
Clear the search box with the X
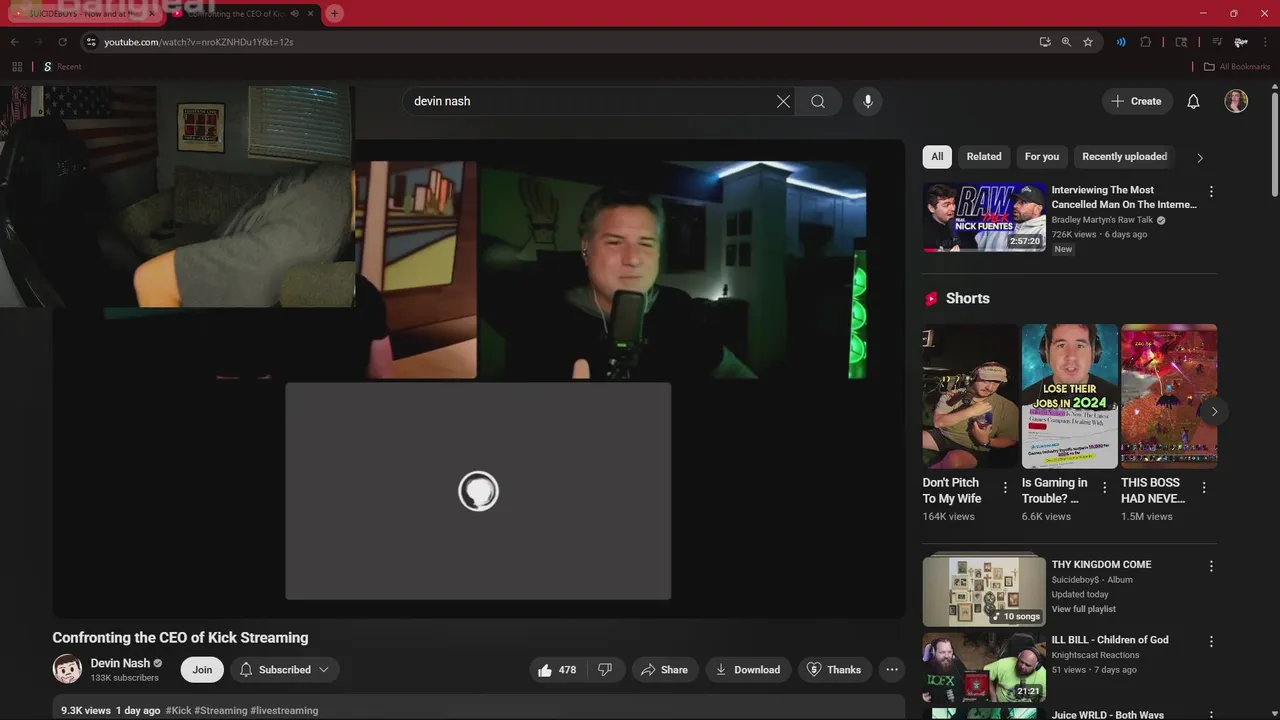[783, 101]
